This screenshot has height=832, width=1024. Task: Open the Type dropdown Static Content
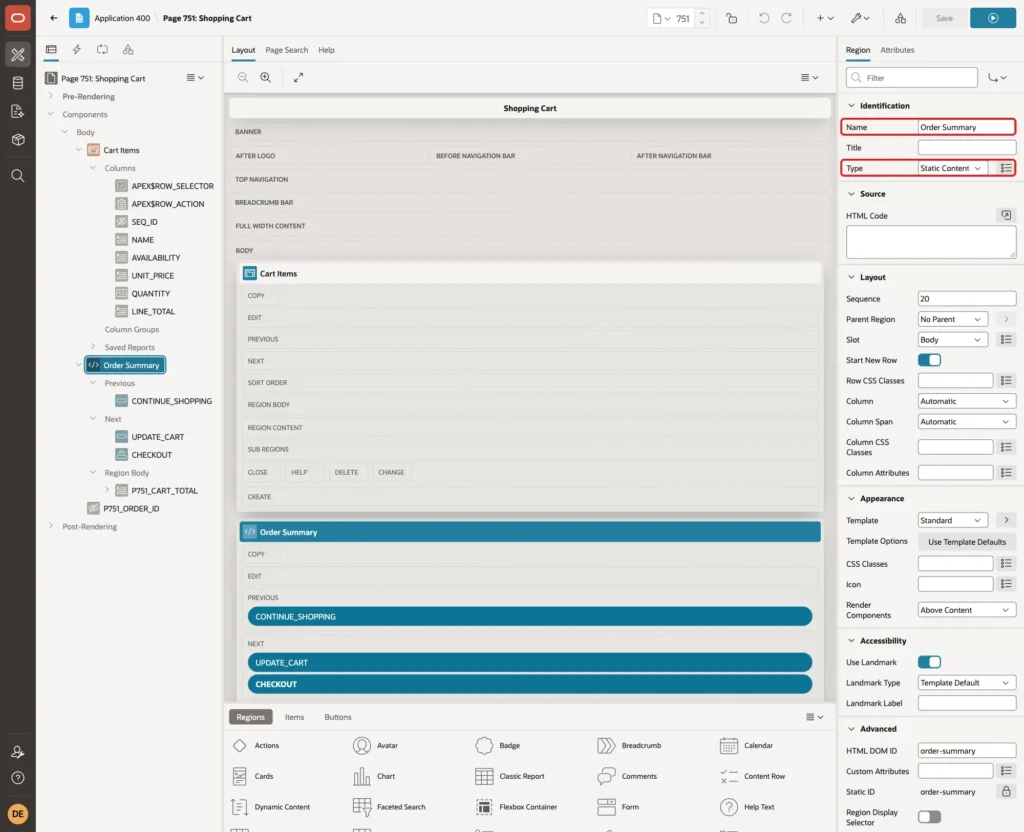[952, 168]
